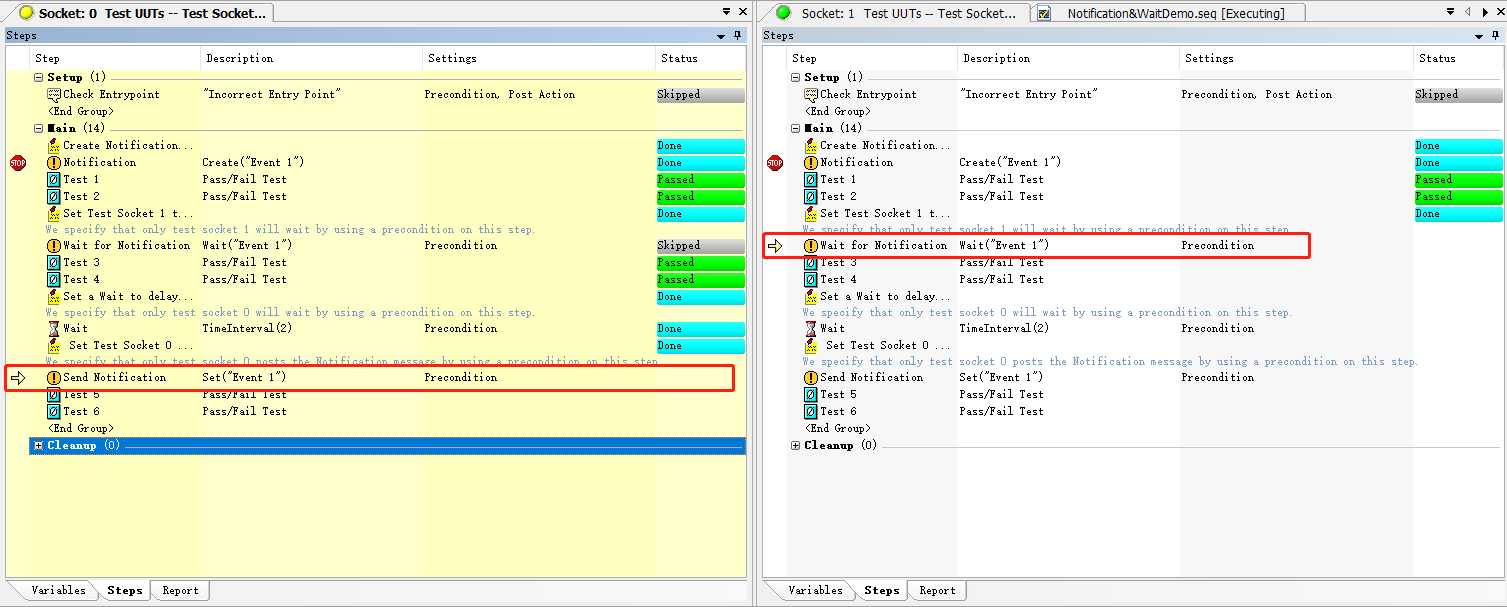
Task: Click the Description column header in Socket 0
Action: (x=311, y=58)
